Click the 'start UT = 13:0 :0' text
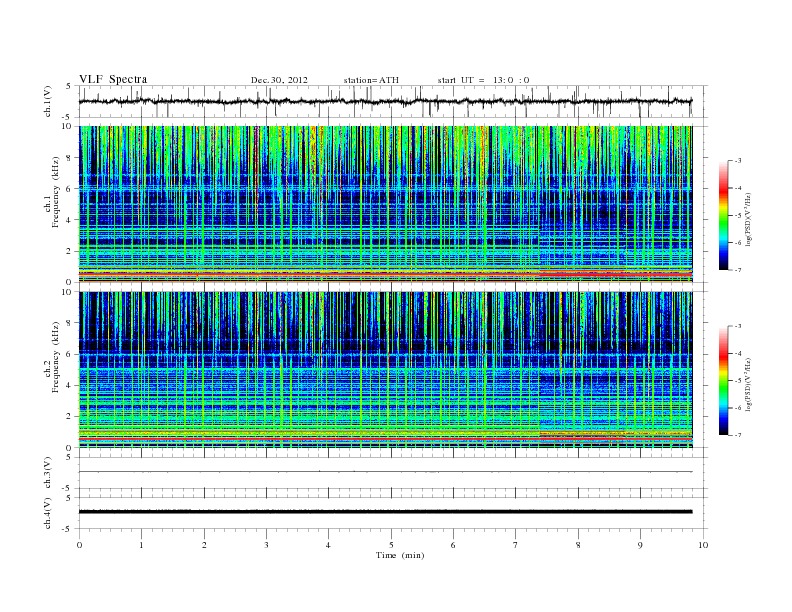This screenshot has width=792, height=612. pos(483,80)
